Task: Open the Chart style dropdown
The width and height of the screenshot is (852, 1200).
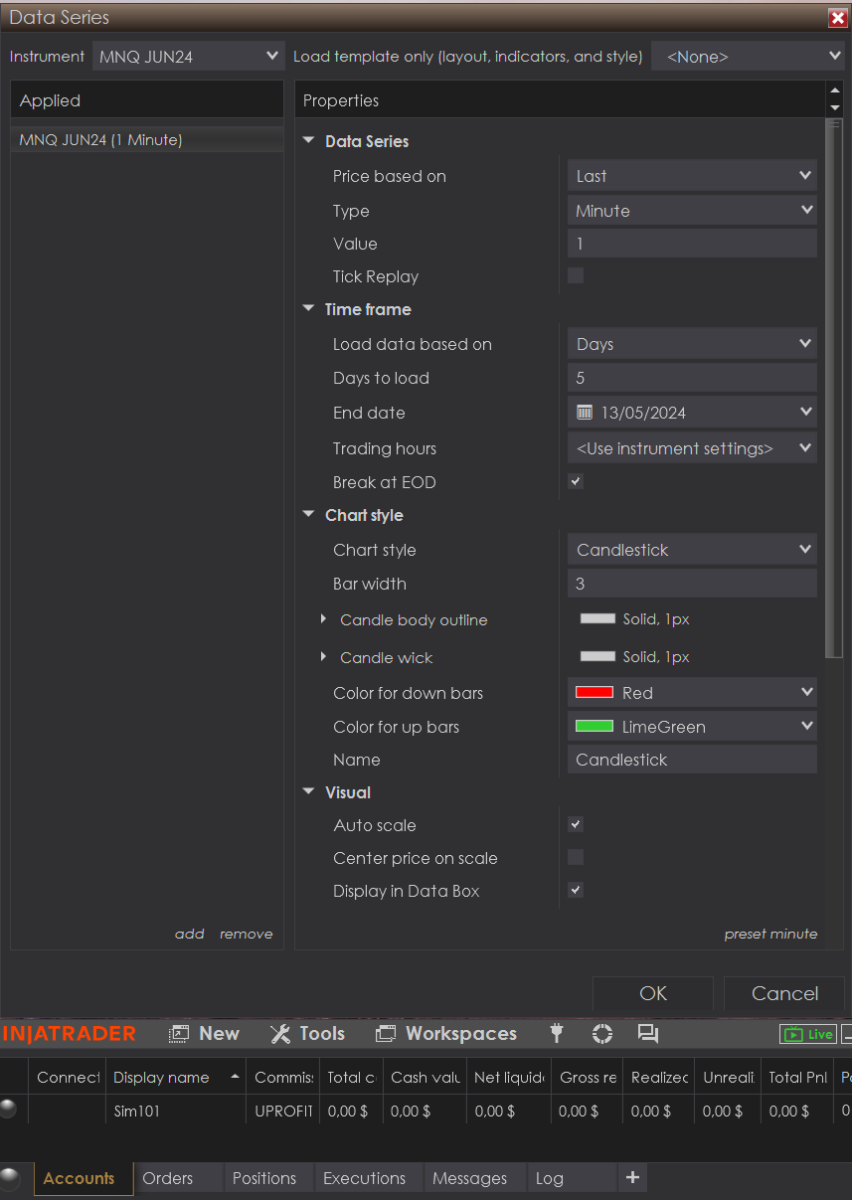Action: click(x=692, y=550)
